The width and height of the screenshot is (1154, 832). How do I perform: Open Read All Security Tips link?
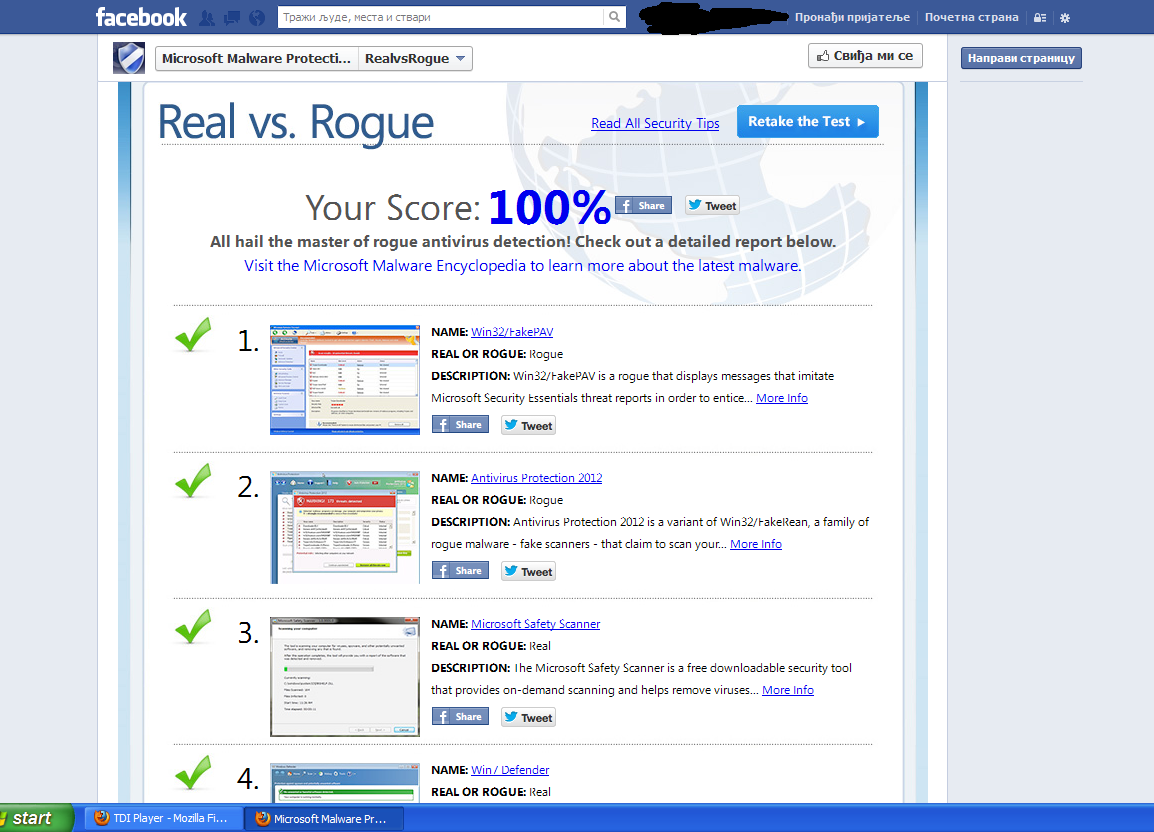coord(655,123)
